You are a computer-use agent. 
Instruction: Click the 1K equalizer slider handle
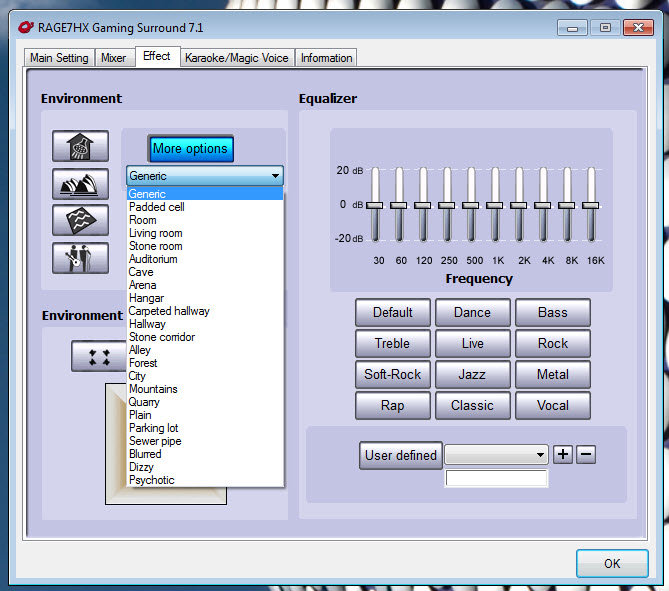[494, 205]
